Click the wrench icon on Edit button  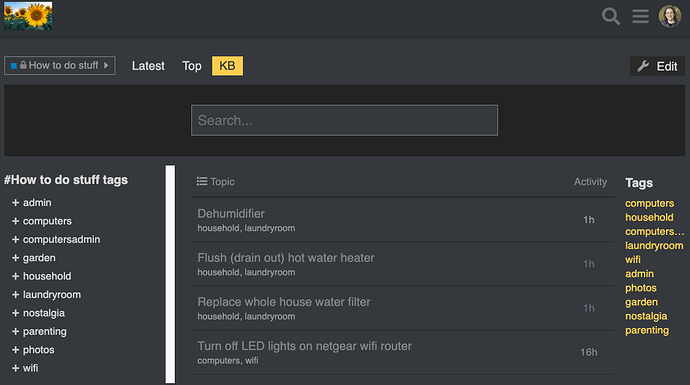click(643, 66)
